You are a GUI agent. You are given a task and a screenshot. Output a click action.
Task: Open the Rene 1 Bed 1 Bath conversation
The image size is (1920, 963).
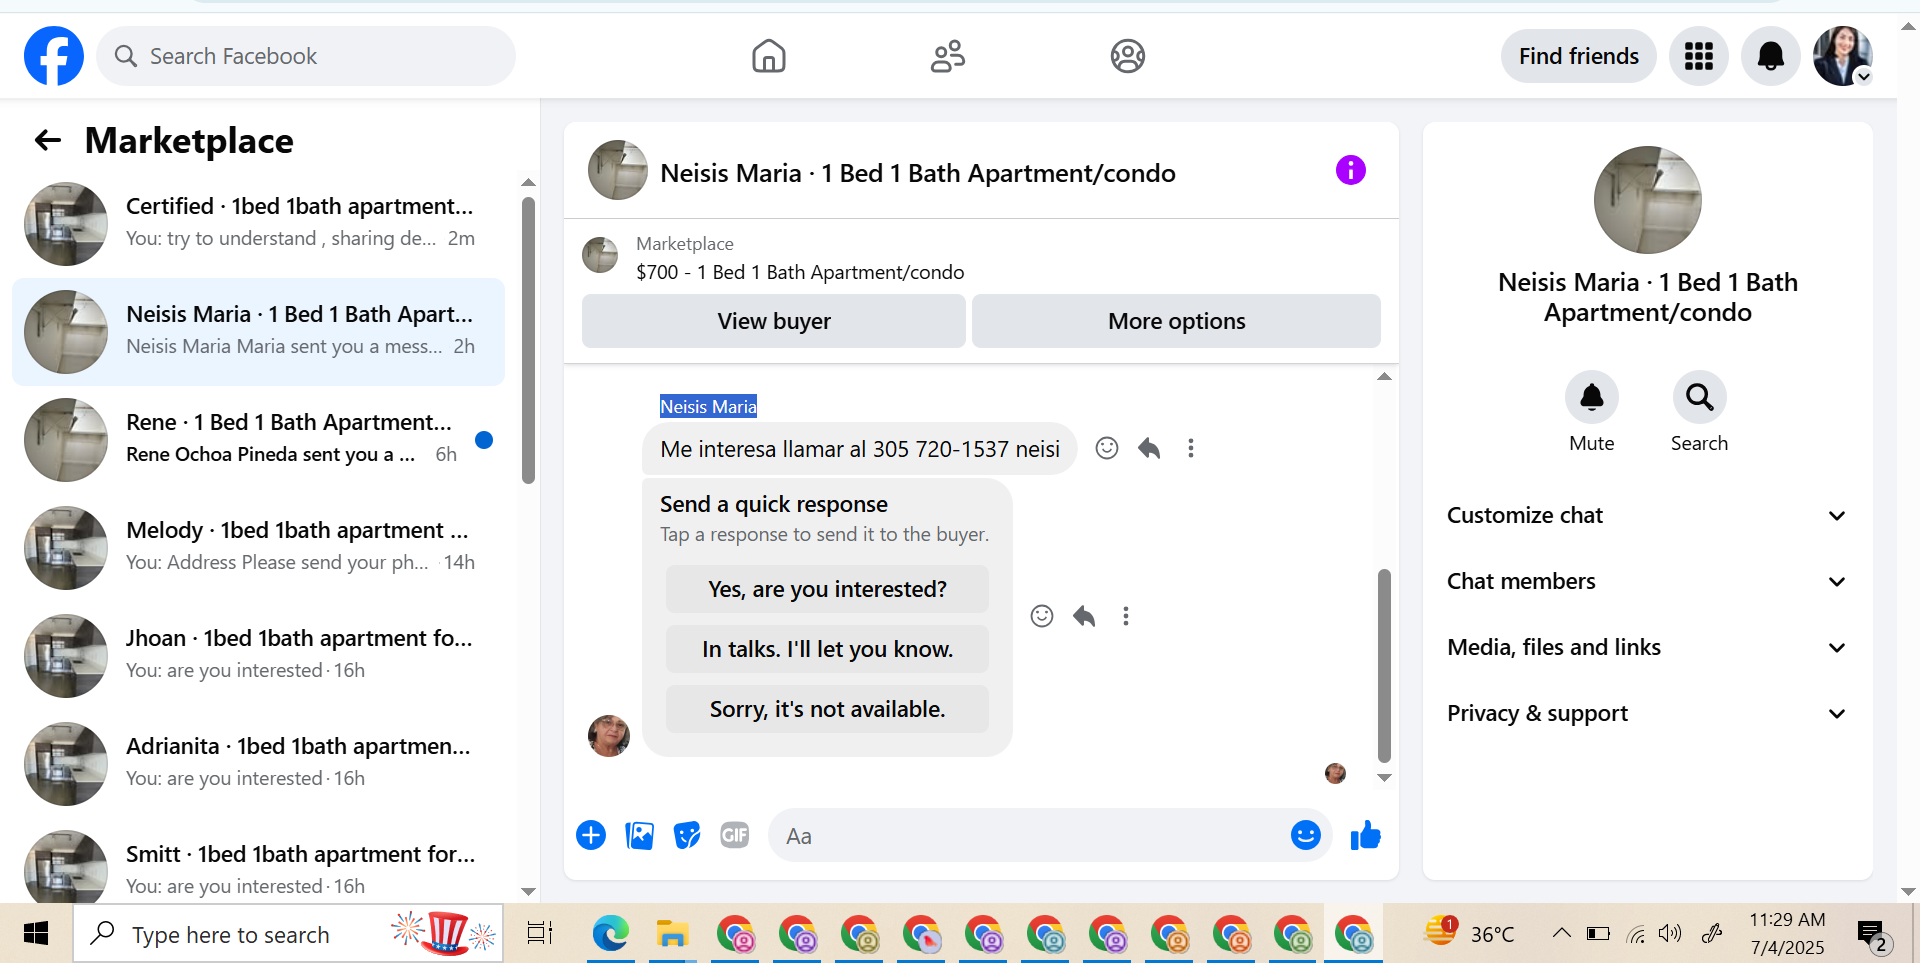[258, 439]
